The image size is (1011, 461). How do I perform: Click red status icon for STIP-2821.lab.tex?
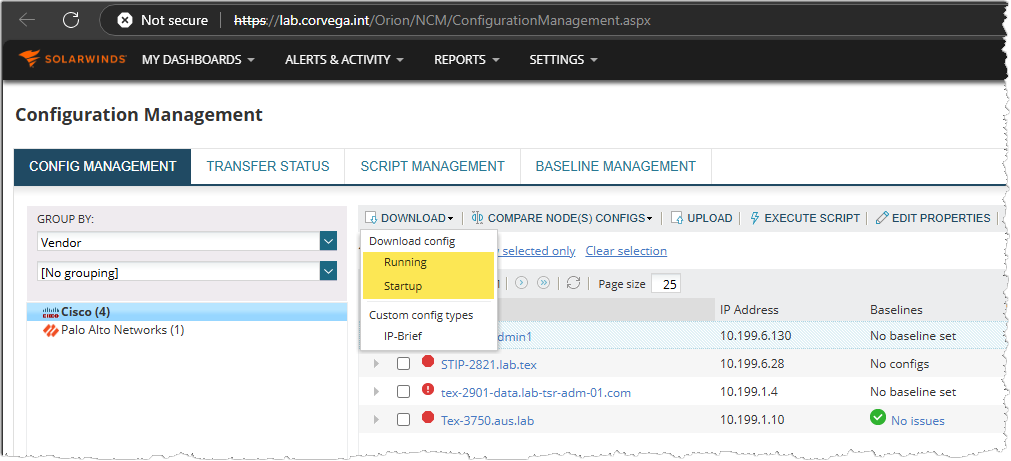tap(427, 362)
